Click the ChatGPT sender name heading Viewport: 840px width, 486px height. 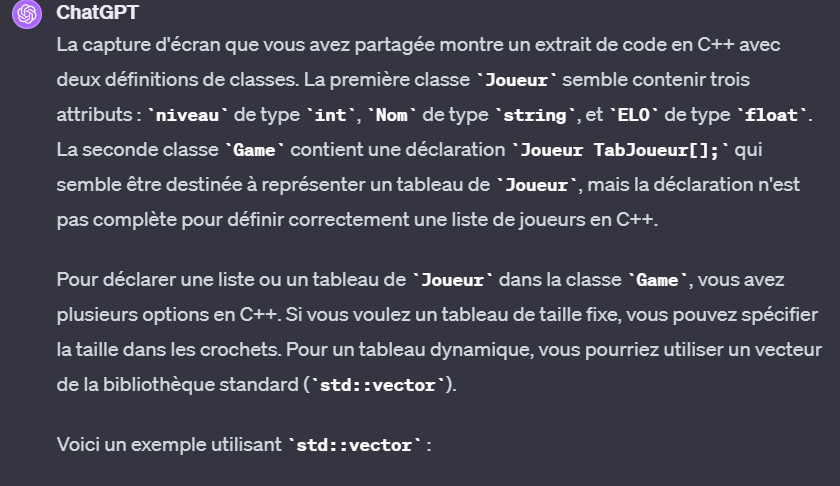click(x=98, y=12)
